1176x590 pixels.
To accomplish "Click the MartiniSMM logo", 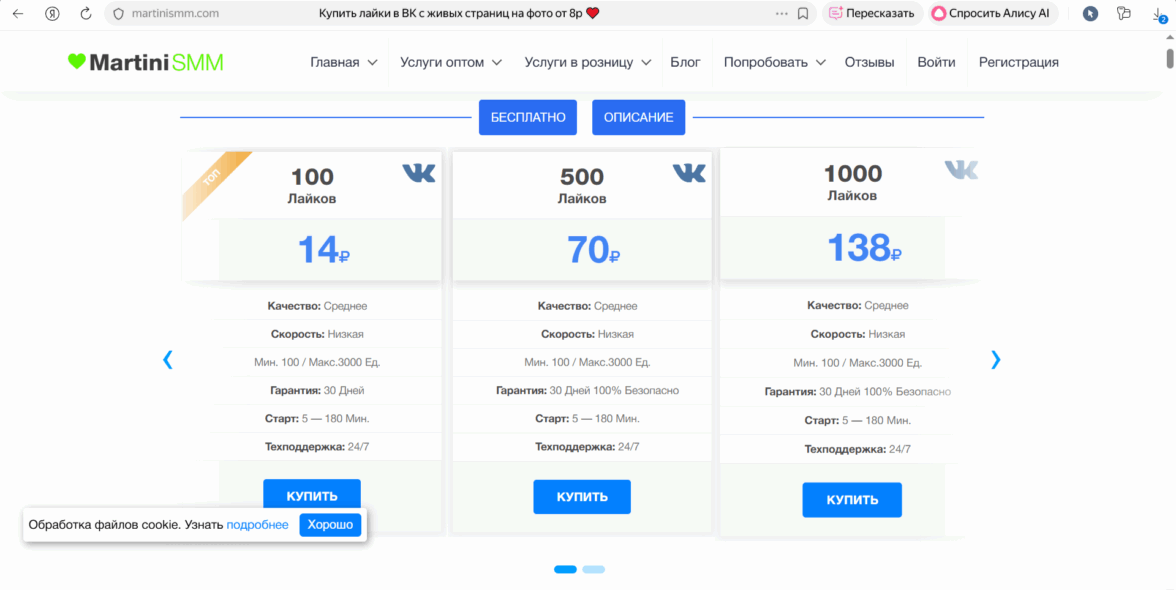I will (x=146, y=62).
